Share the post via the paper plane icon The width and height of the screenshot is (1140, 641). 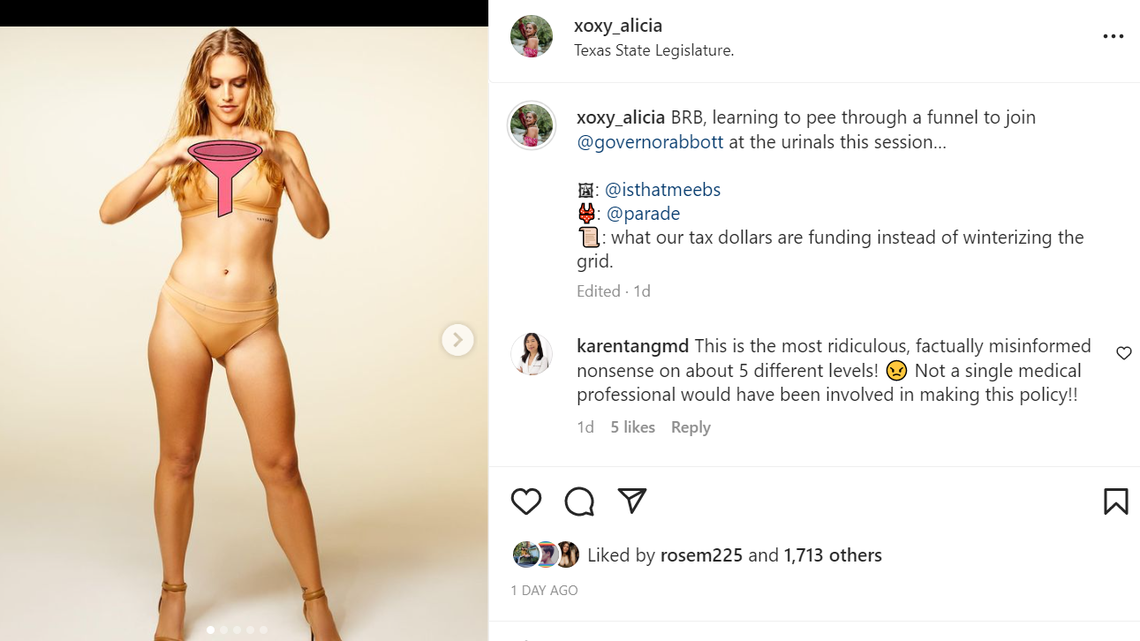click(x=632, y=500)
